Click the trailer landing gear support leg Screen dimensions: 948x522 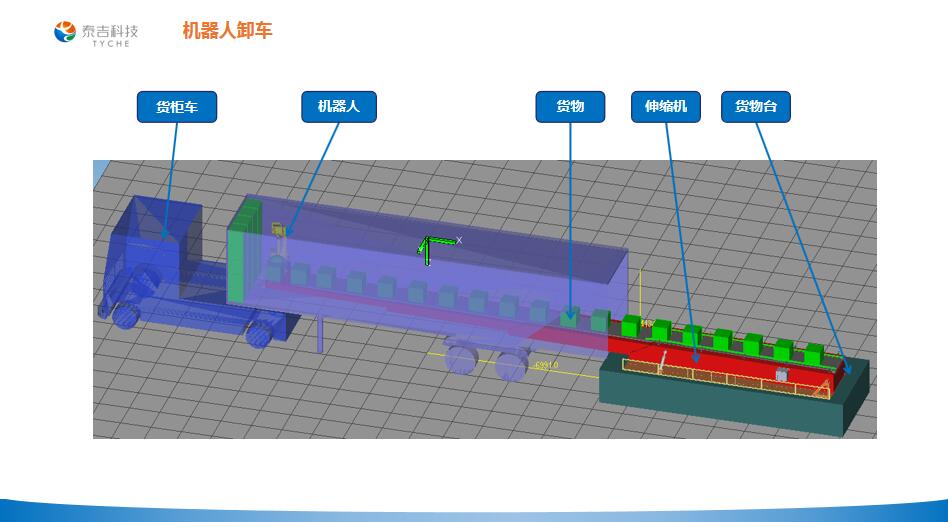click(319, 333)
